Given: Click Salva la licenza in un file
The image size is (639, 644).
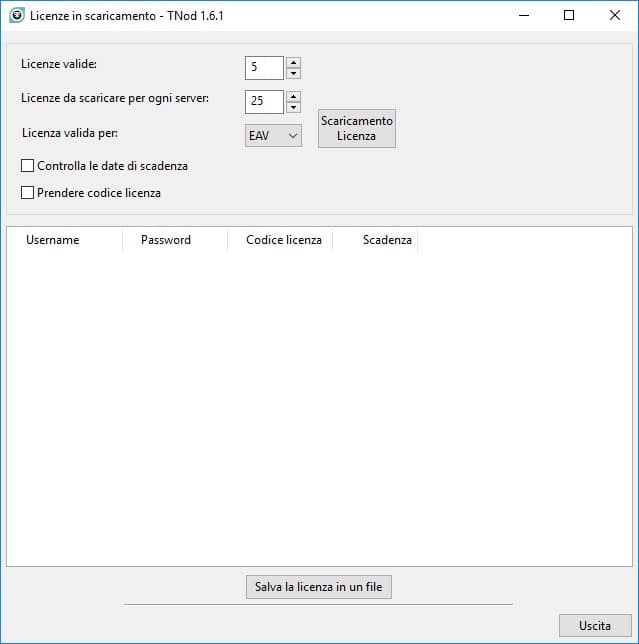Looking at the screenshot, I should 319,587.
